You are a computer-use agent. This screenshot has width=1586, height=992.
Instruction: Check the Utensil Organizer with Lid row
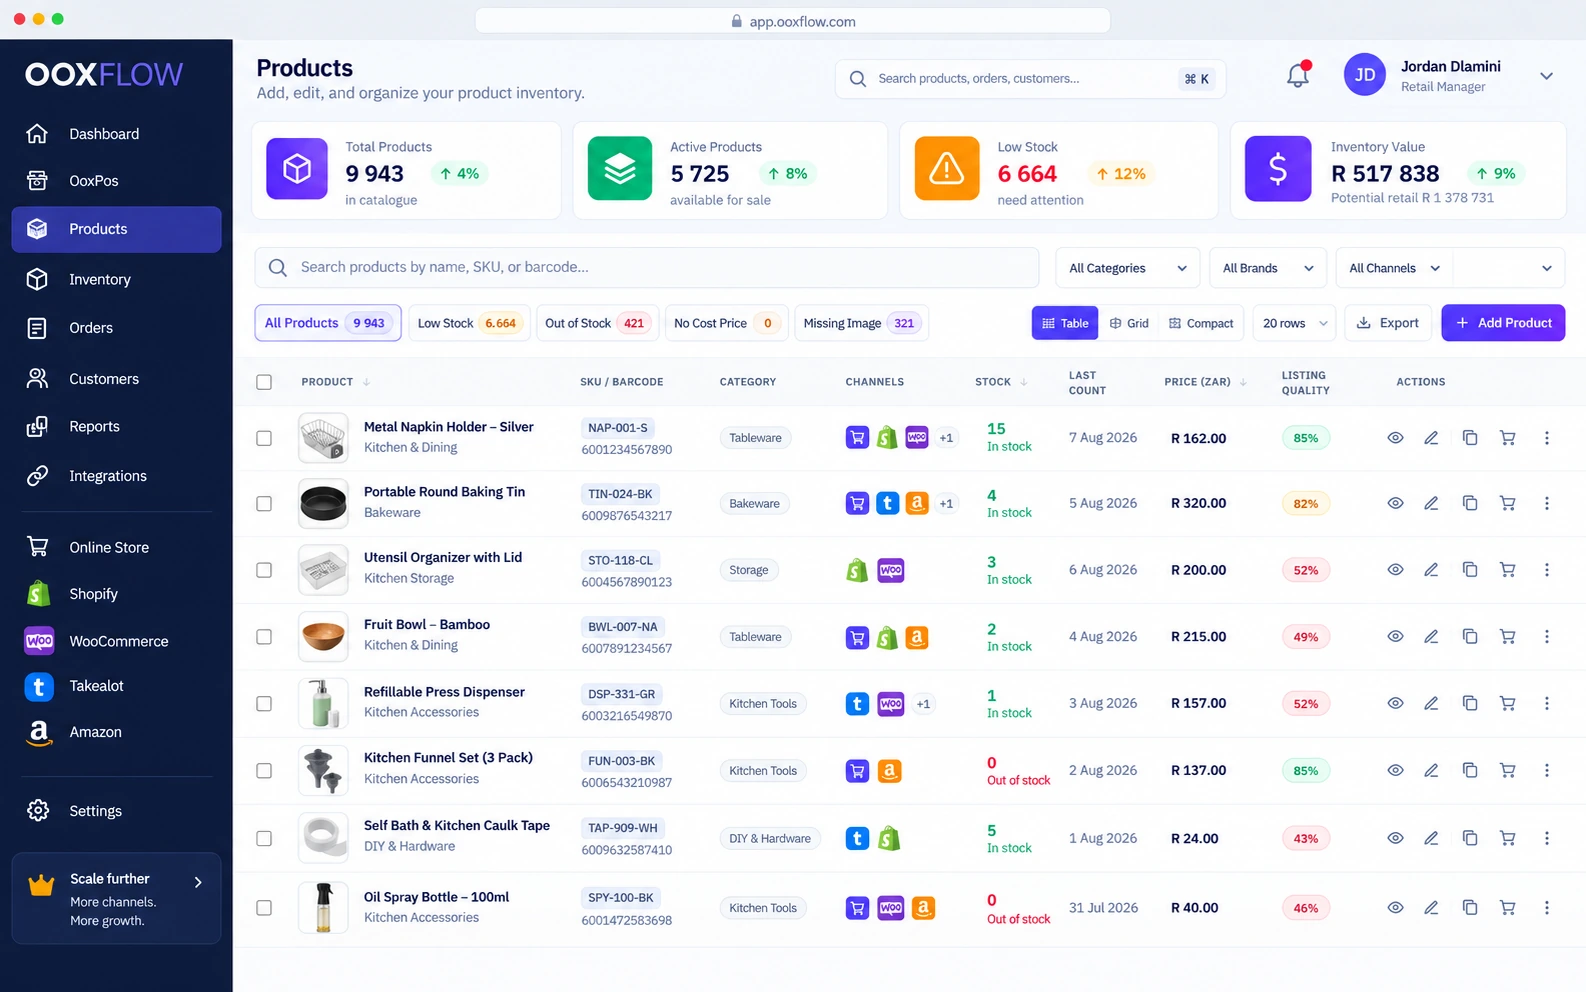pyautogui.click(x=264, y=570)
